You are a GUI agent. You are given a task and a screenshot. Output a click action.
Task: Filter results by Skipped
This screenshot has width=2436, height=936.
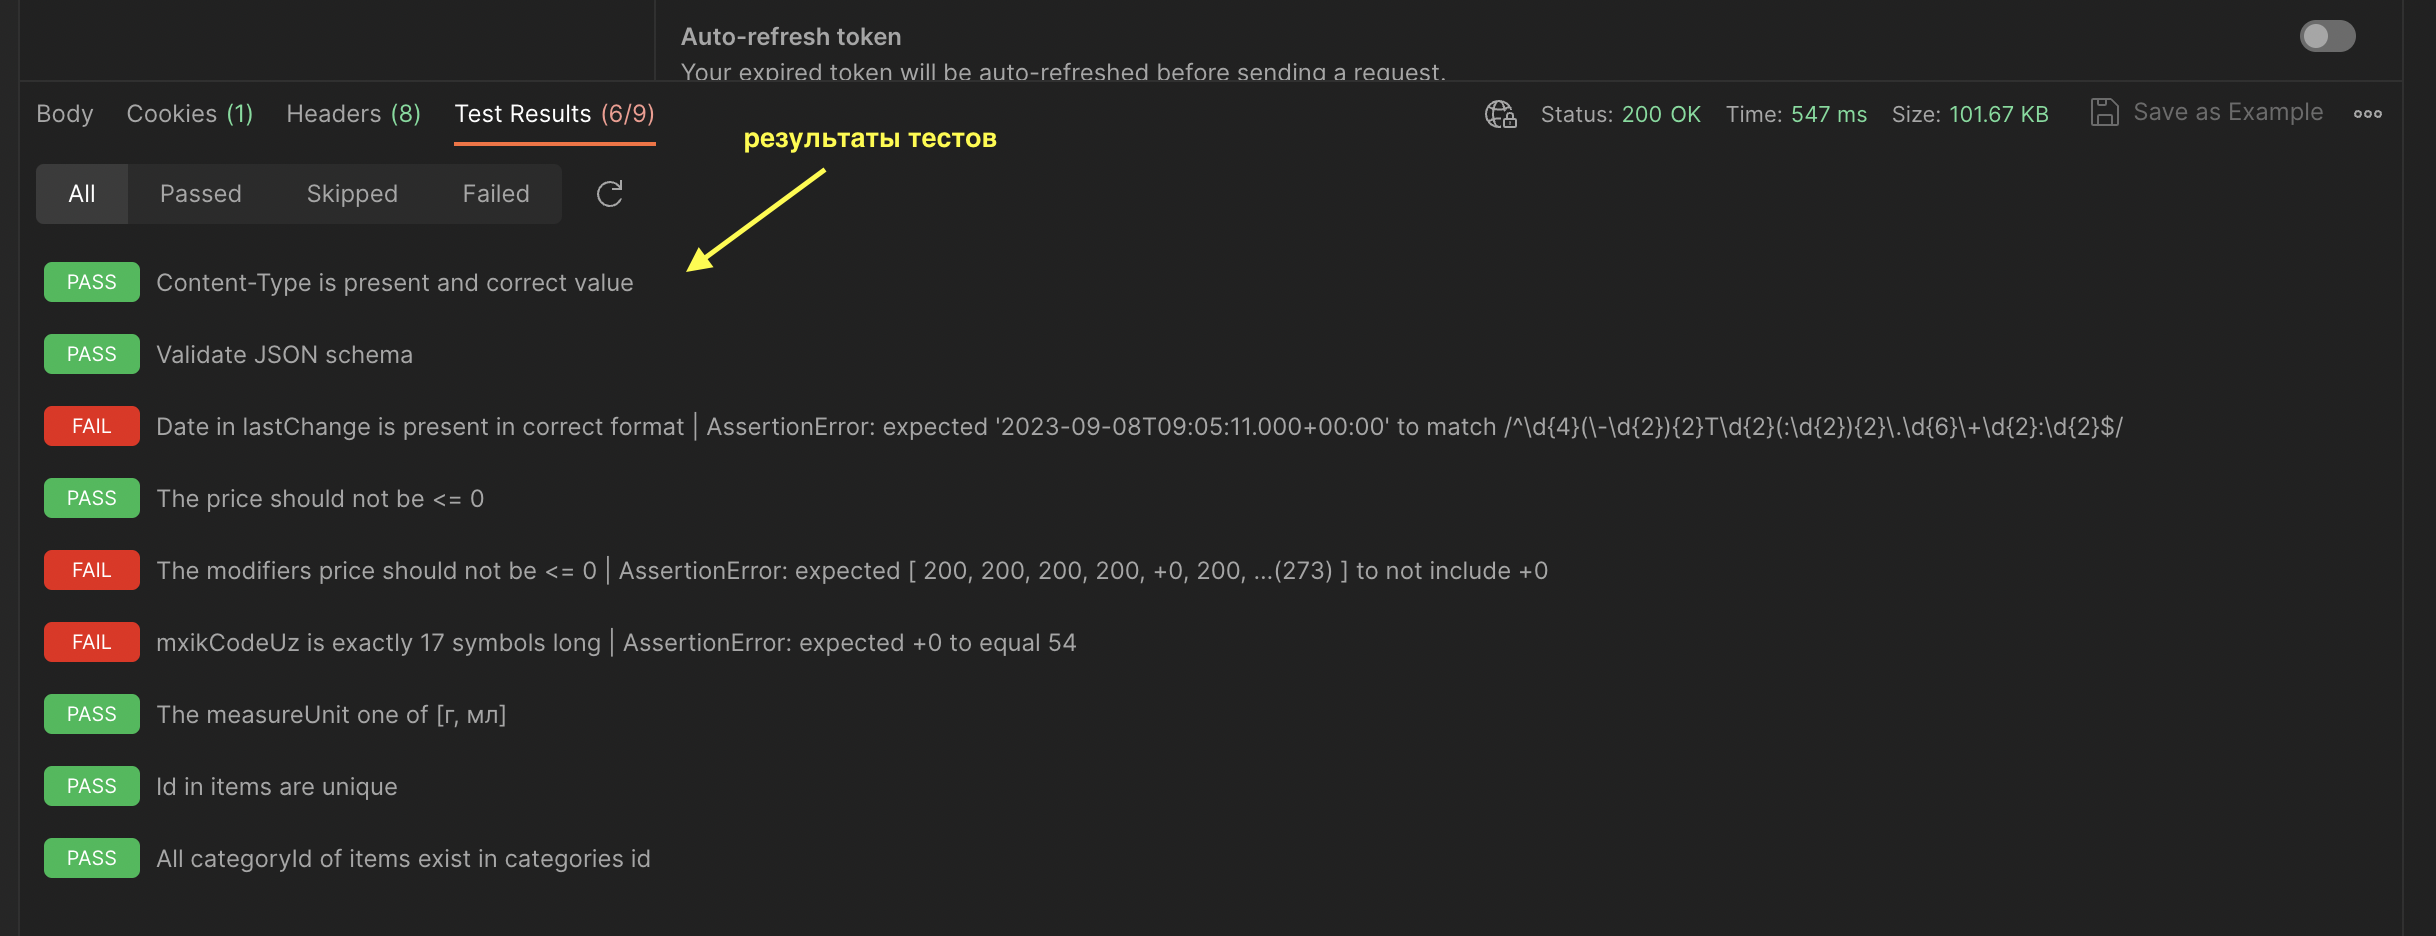point(352,194)
